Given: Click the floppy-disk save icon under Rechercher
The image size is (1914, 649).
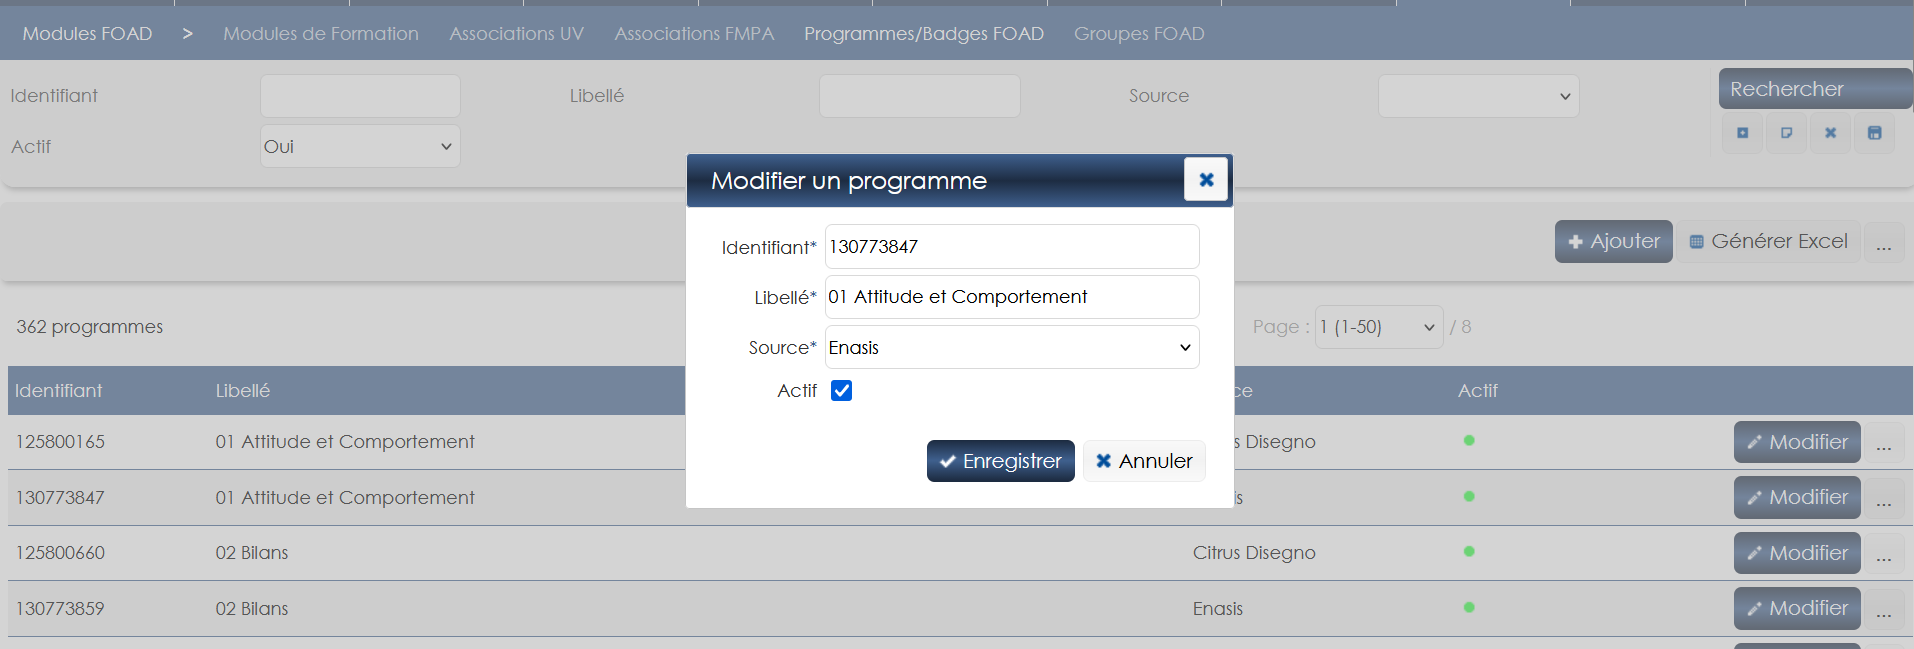Looking at the screenshot, I should click(x=1874, y=133).
